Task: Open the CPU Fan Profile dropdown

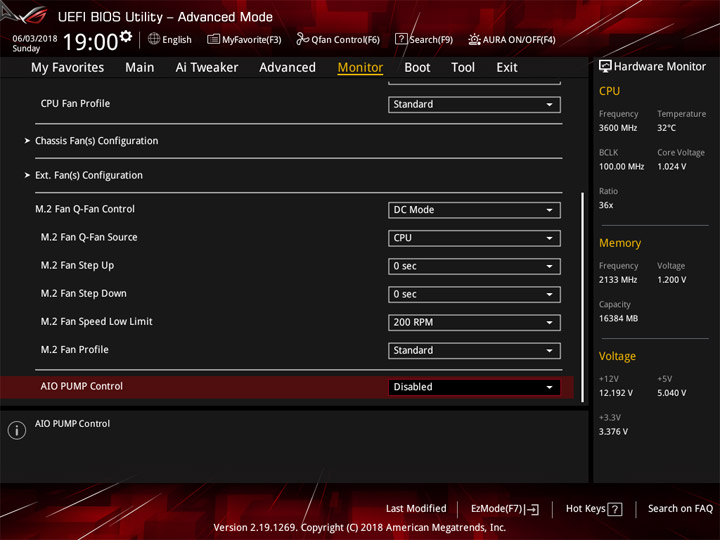Action: 474,104
